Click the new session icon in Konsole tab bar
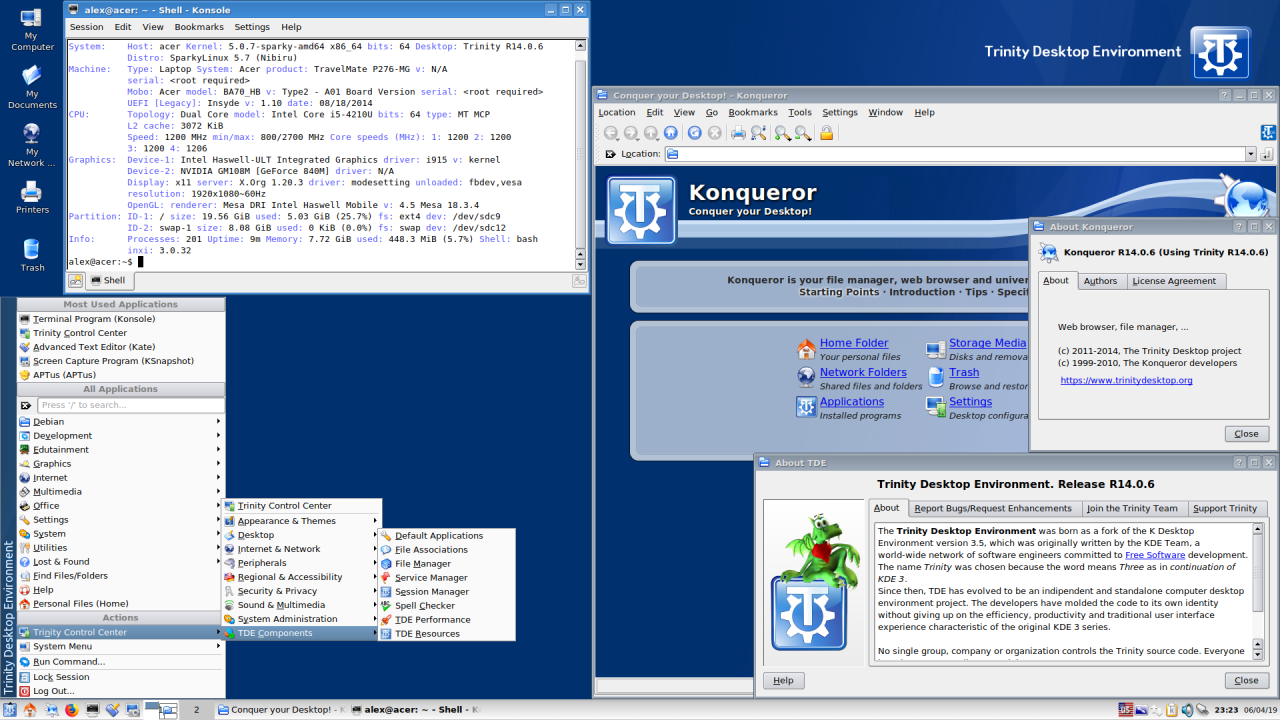Image resolution: width=1280 pixels, height=720 pixels. [x=76, y=281]
